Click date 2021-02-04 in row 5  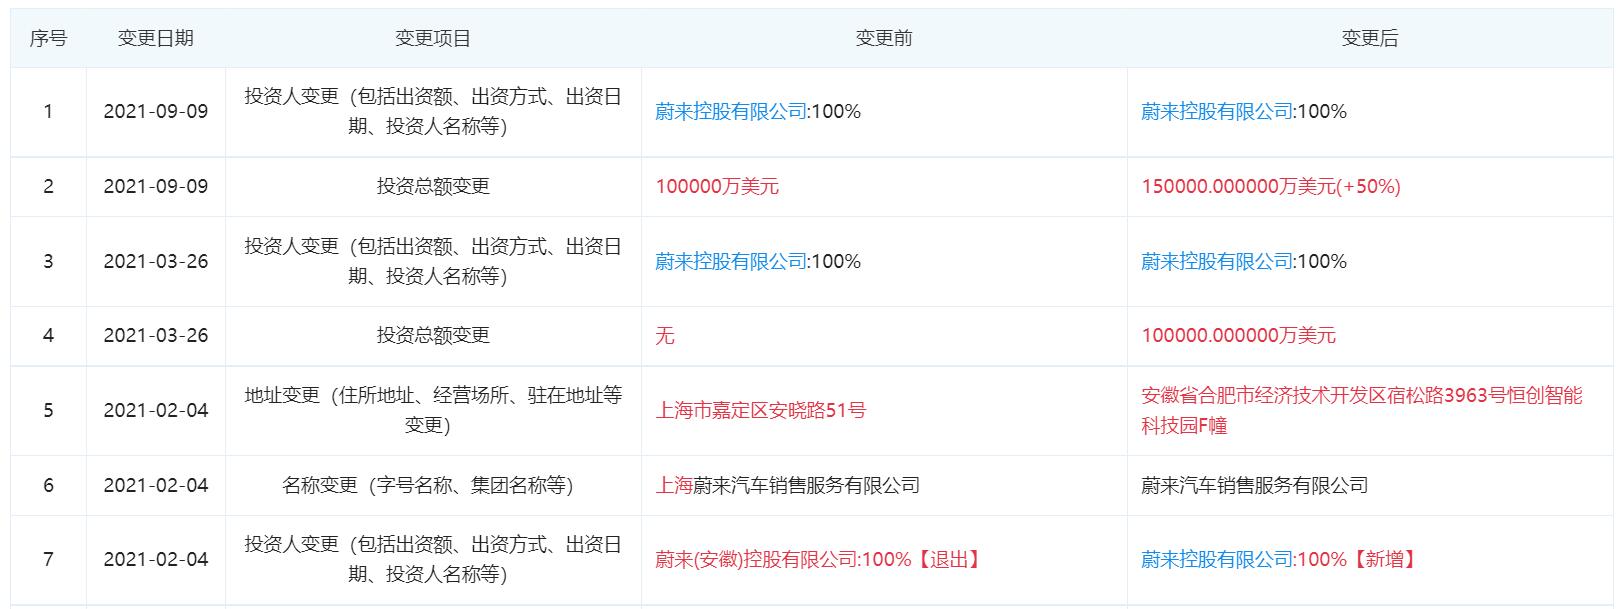(x=156, y=411)
